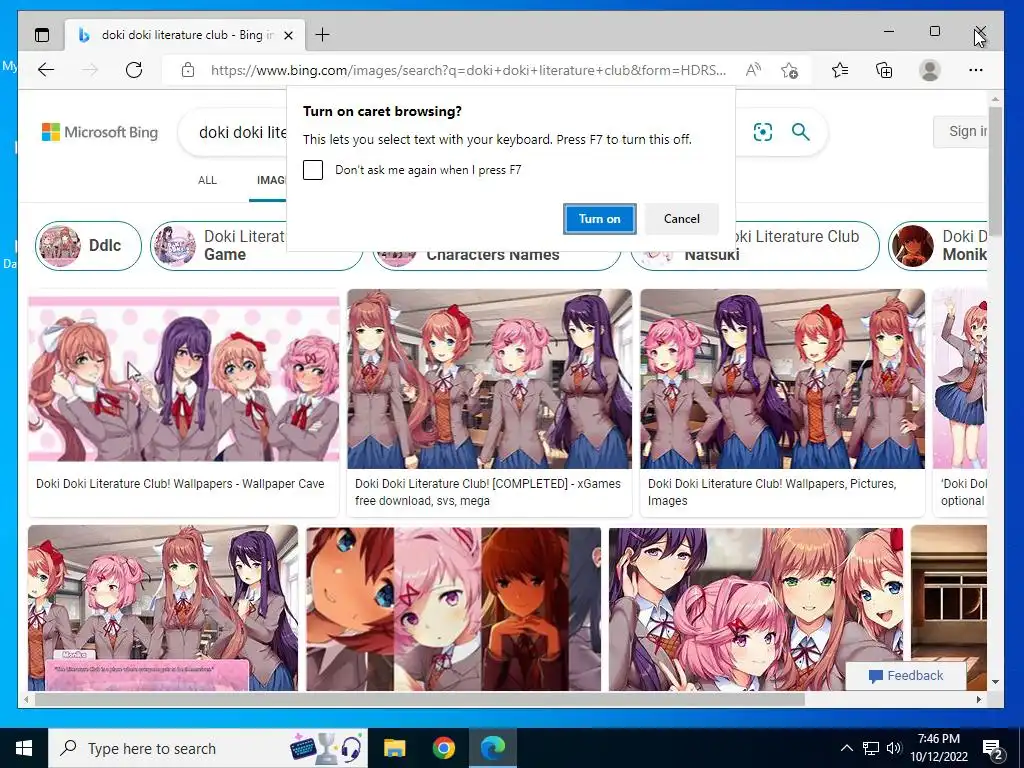Search using an image (visual search)
The height and width of the screenshot is (768, 1024).
tap(763, 132)
